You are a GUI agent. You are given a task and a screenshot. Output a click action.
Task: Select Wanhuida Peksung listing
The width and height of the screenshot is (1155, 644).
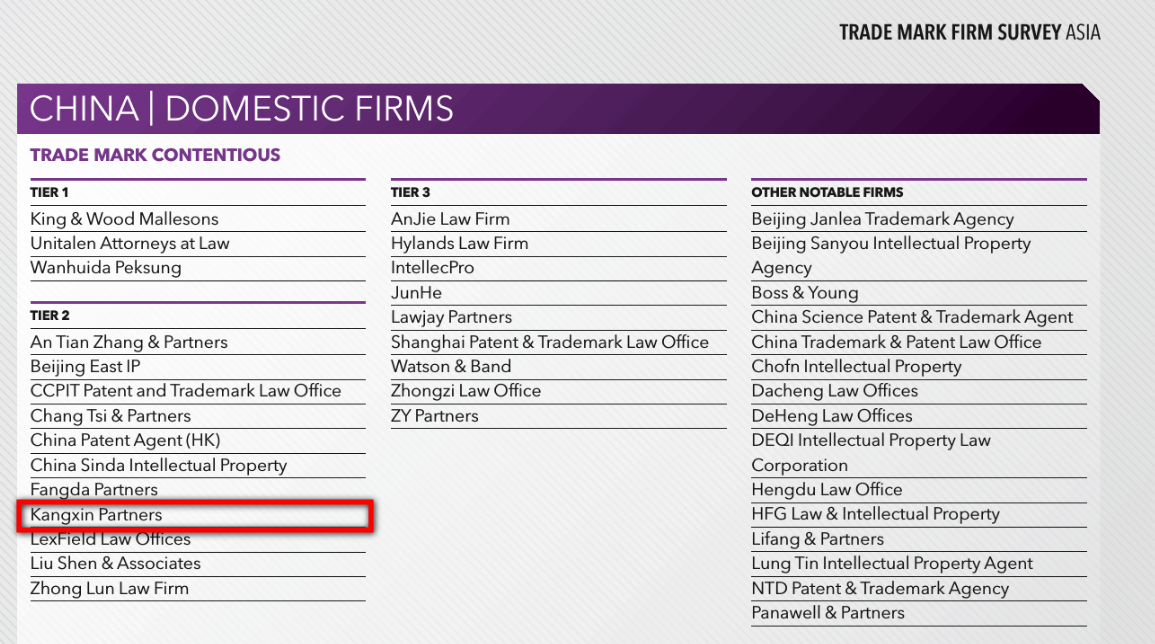pos(105,267)
